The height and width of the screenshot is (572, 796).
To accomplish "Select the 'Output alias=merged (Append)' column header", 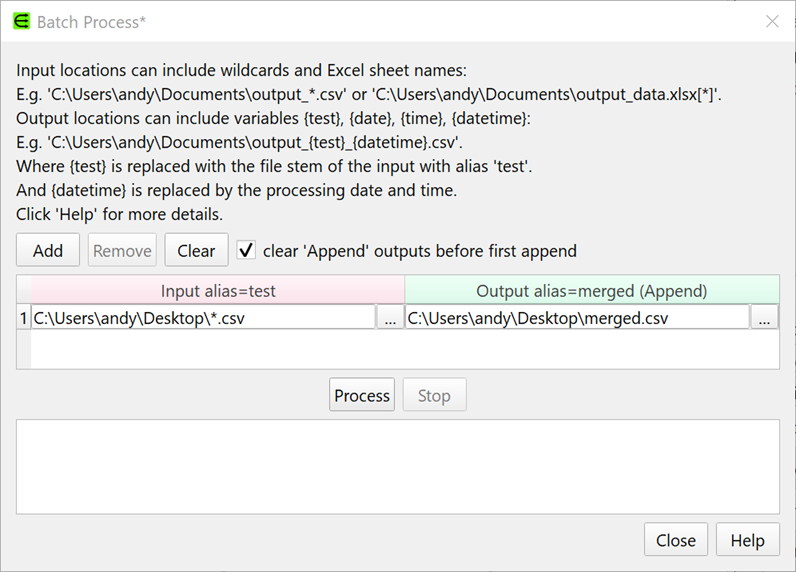I will [x=591, y=291].
